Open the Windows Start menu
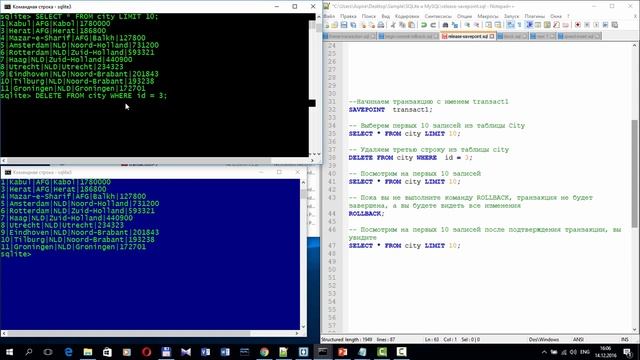 click(x=9, y=352)
